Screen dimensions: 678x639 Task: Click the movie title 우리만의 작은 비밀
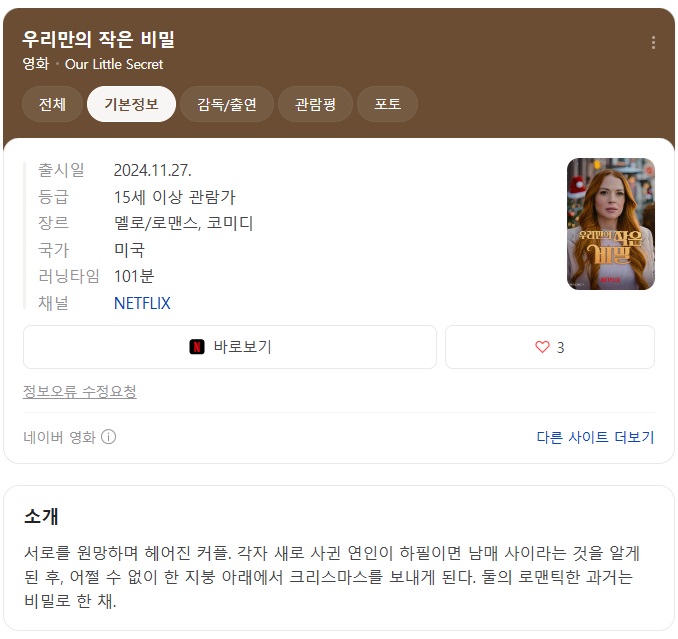(x=99, y=39)
